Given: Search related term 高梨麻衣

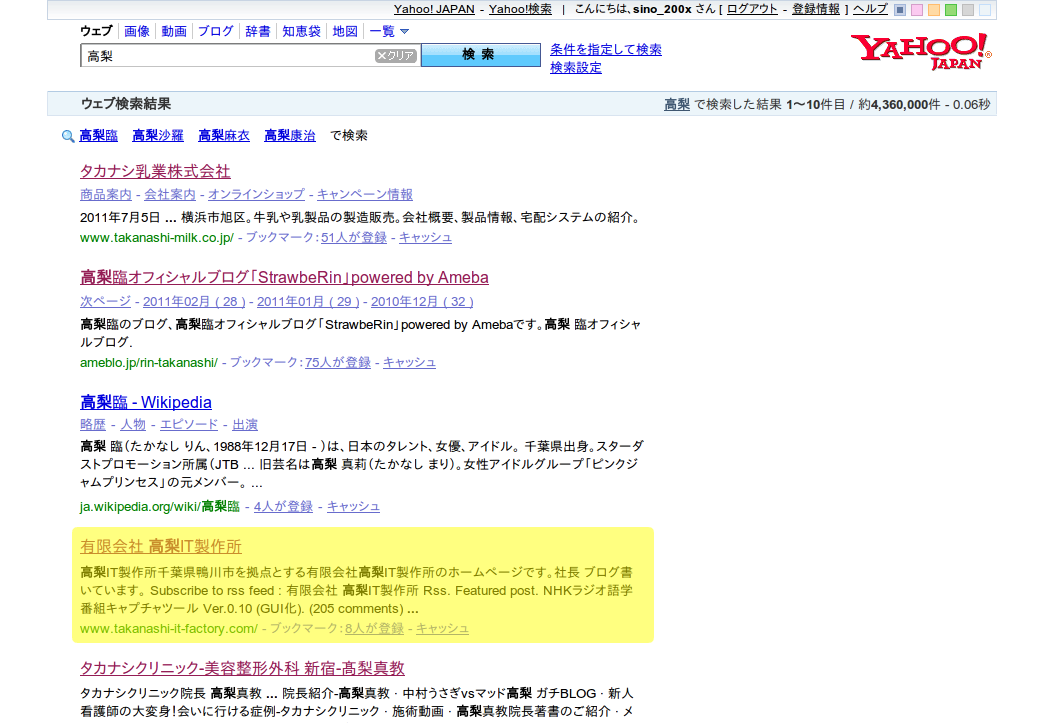Looking at the screenshot, I should (x=224, y=136).
